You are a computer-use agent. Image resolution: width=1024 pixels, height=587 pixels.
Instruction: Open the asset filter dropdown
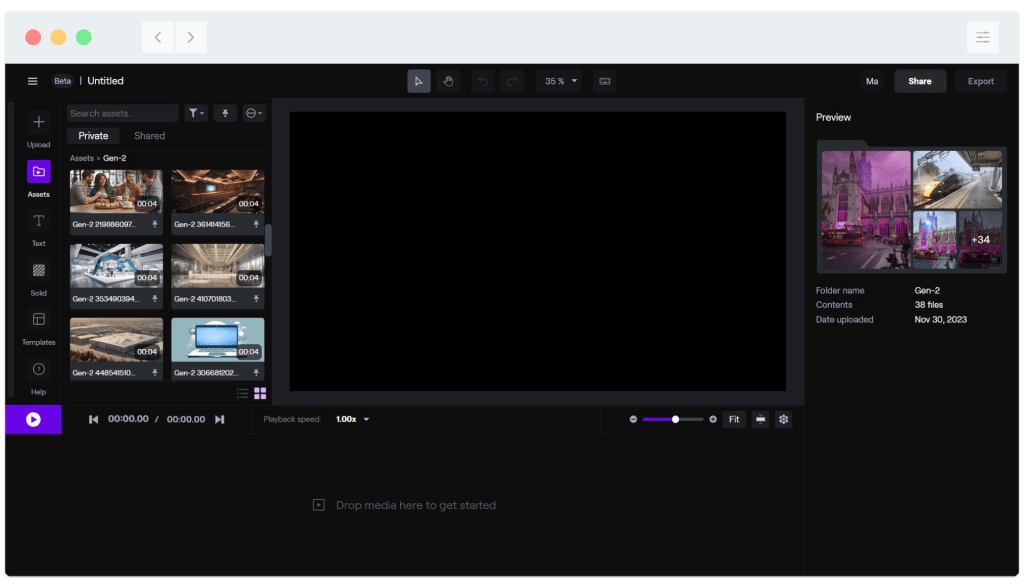(x=195, y=113)
